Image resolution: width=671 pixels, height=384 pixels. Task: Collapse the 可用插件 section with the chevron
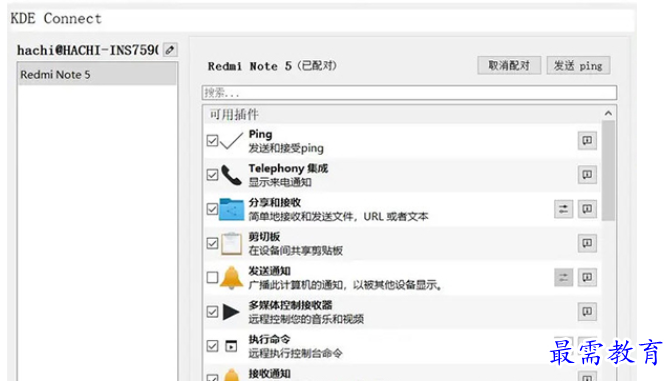608,113
